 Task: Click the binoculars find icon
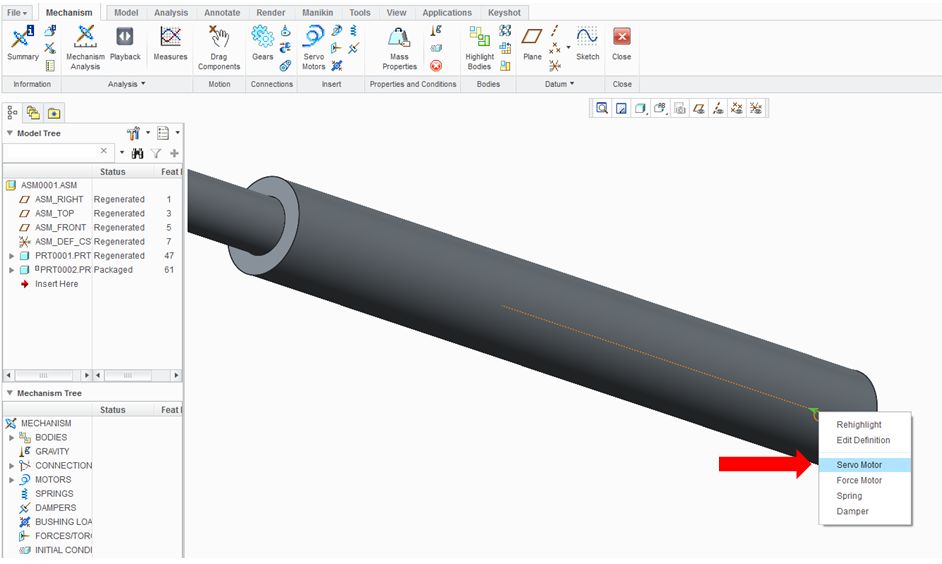coord(138,154)
